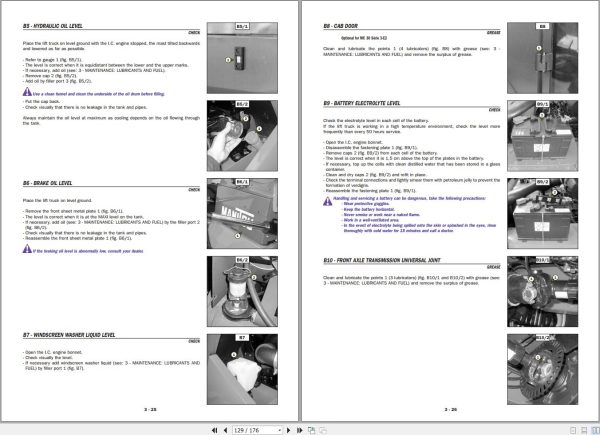Click the B10/1 universal joint photo
The height and width of the screenshot is (435, 600).
point(543,292)
